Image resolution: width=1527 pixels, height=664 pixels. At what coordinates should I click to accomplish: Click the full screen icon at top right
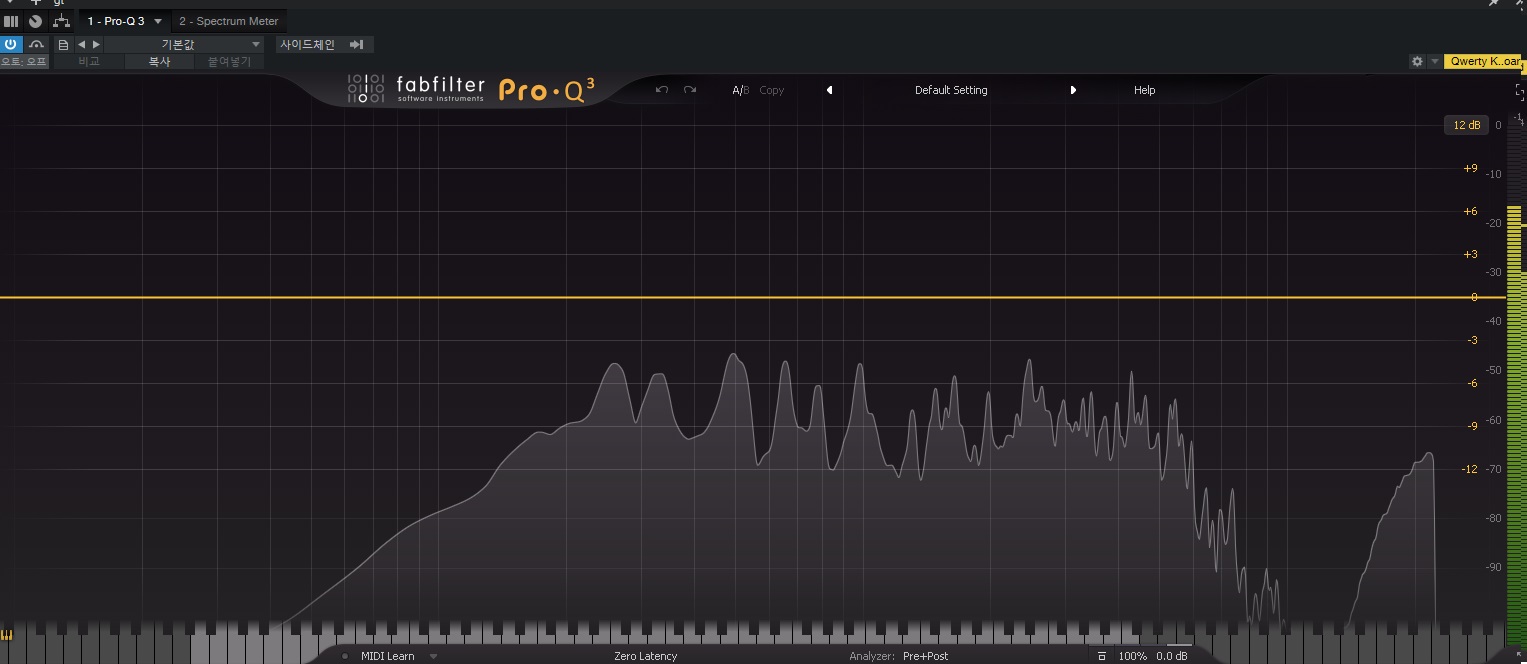1520,90
